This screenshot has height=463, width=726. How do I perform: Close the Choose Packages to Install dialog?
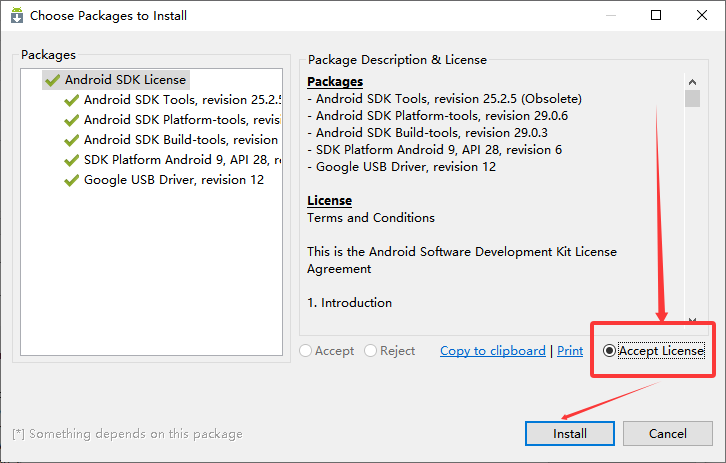[x=701, y=15]
